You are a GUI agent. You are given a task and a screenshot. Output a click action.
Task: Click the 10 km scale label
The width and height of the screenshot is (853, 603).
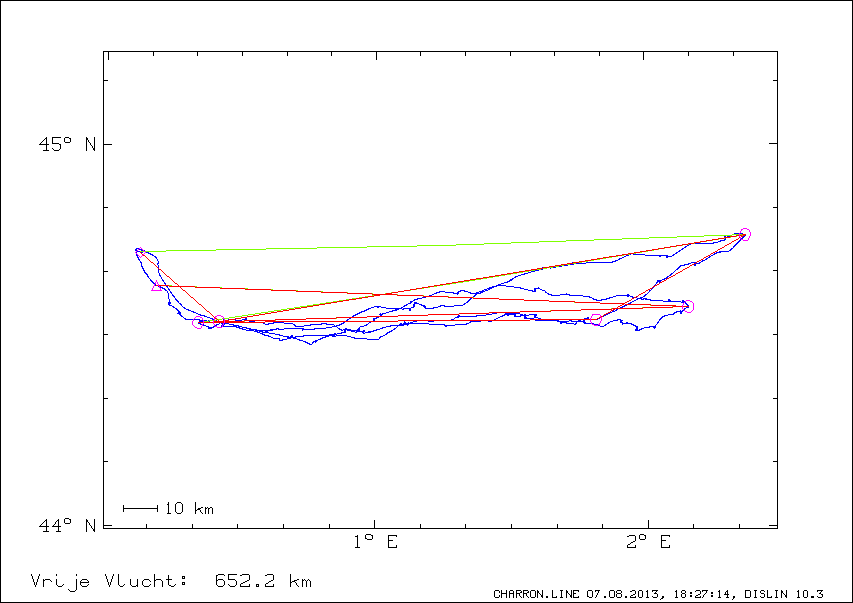point(189,508)
